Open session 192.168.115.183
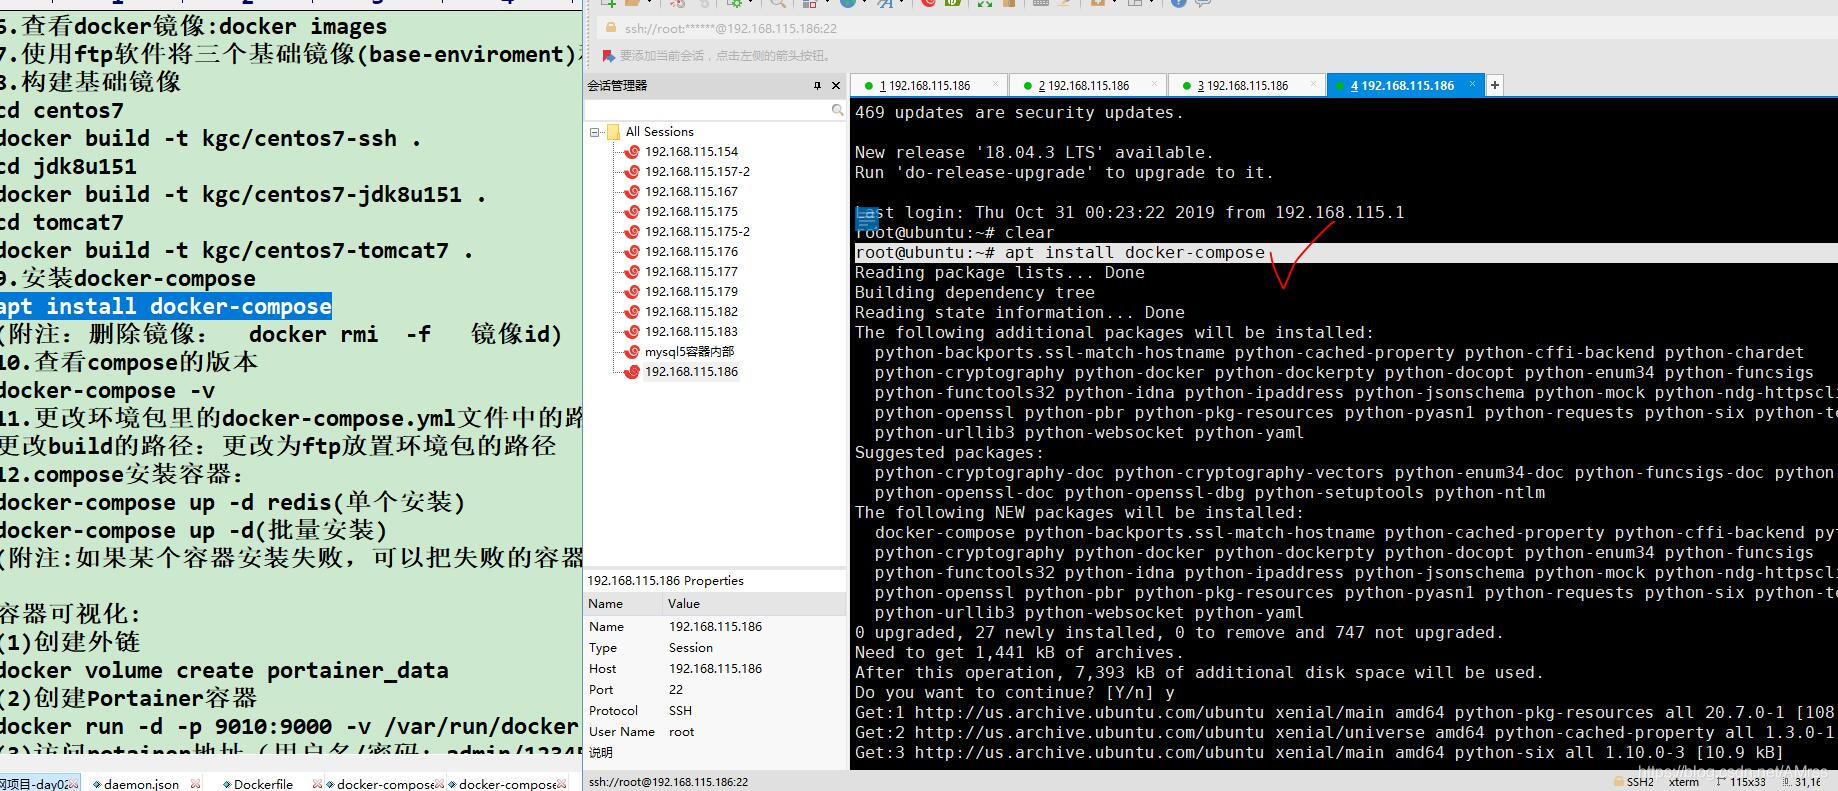The image size is (1838, 791). pyautogui.click(x=691, y=332)
